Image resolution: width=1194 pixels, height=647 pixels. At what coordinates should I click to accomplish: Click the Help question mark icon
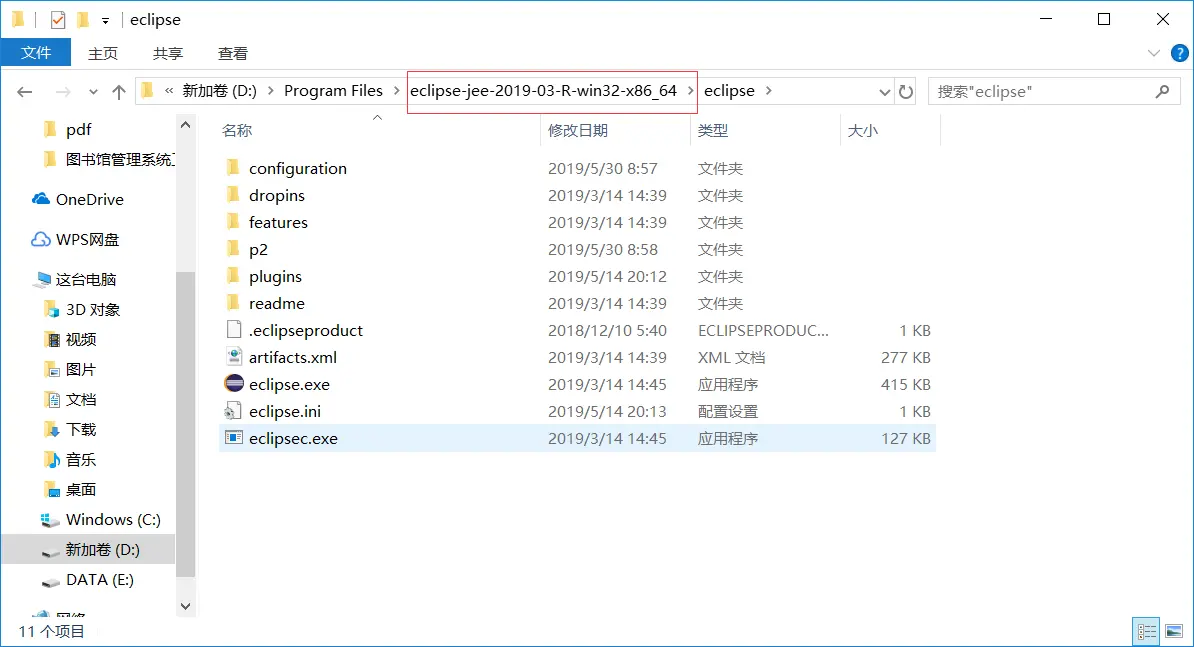tap(1180, 53)
